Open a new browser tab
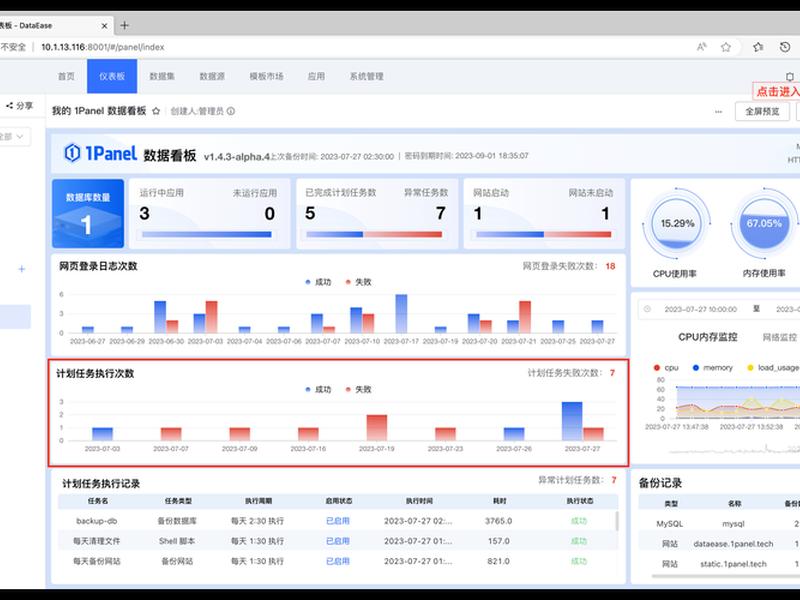 click(124, 25)
